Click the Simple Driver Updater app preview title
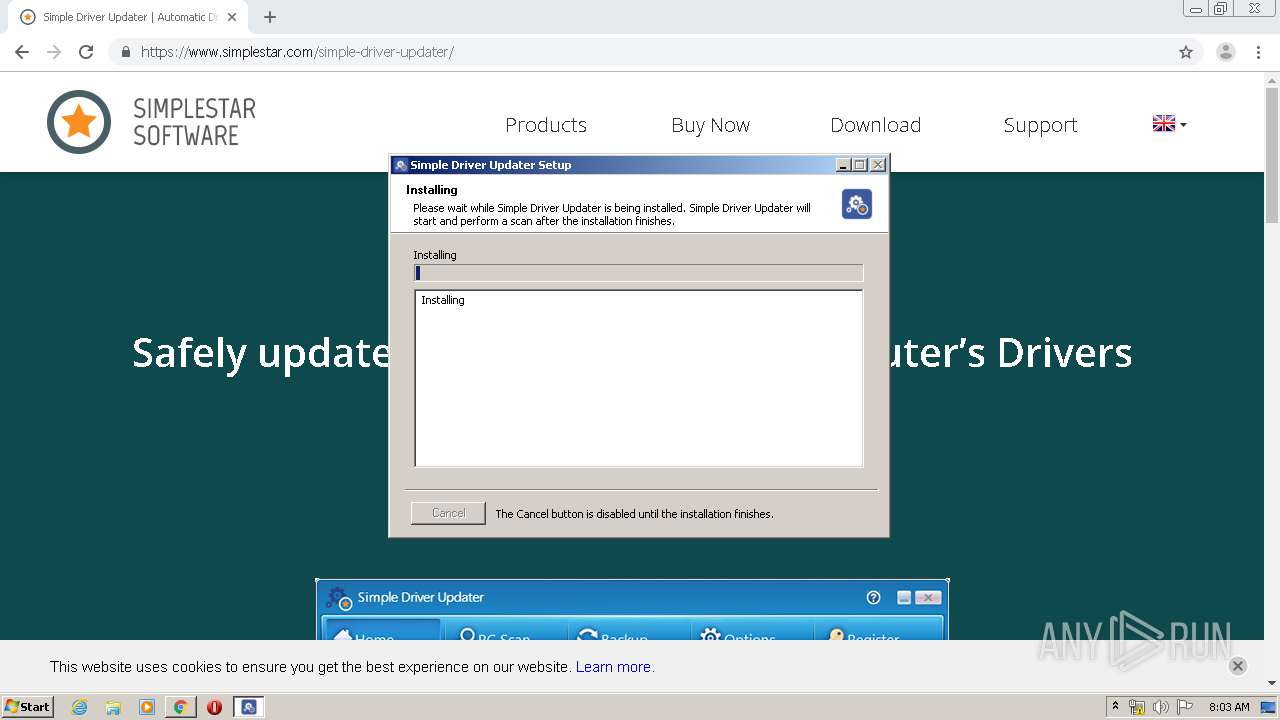 420,597
